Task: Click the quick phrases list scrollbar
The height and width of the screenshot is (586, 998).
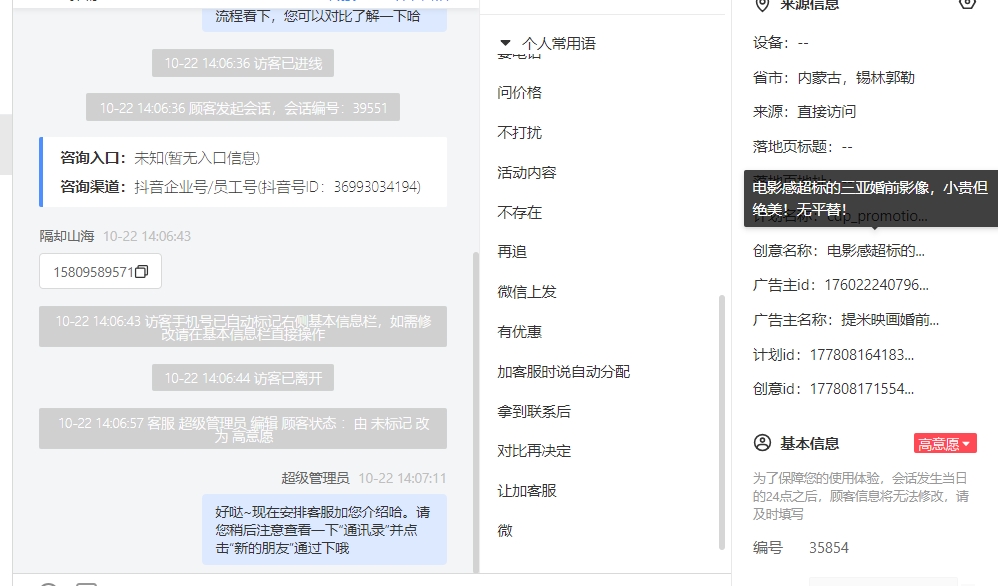Action: pyautogui.click(x=722, y=422)
